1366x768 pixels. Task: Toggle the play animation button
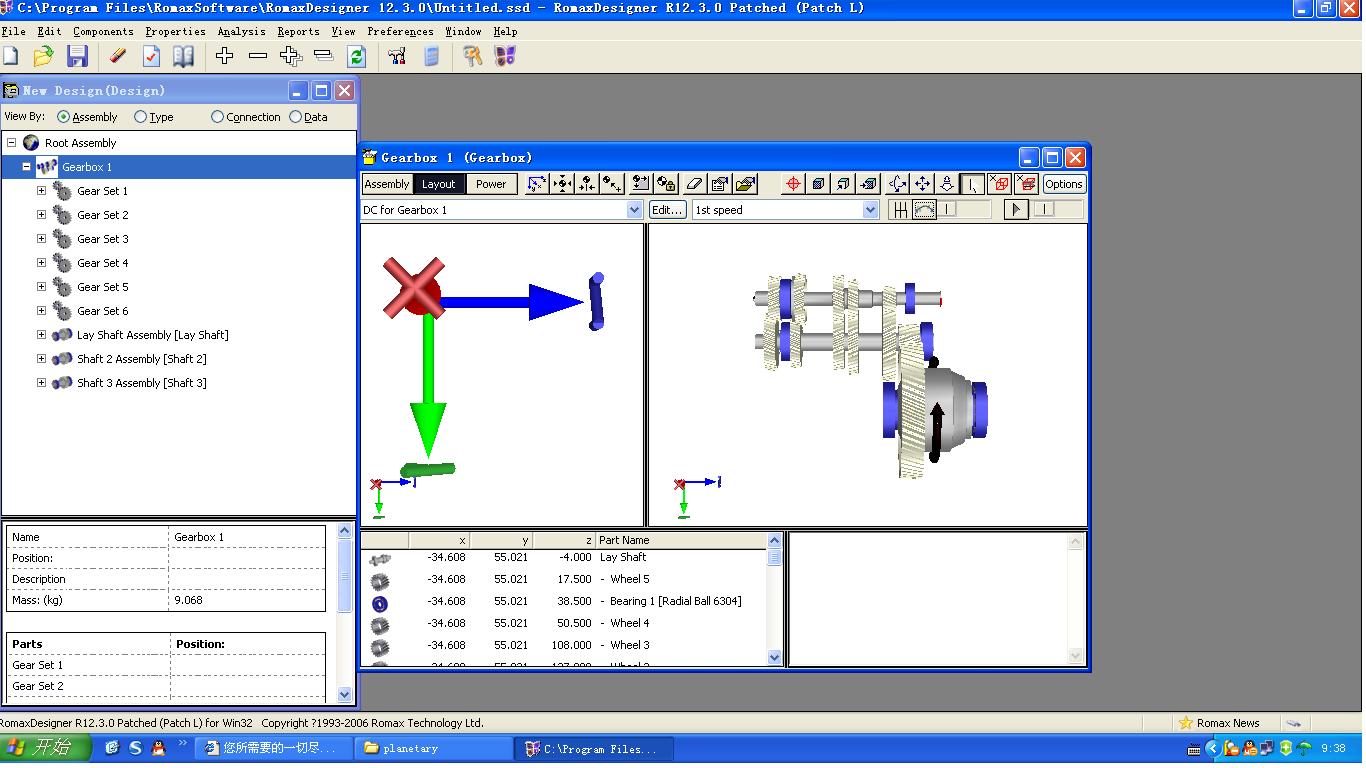(x=1016, y=210)
